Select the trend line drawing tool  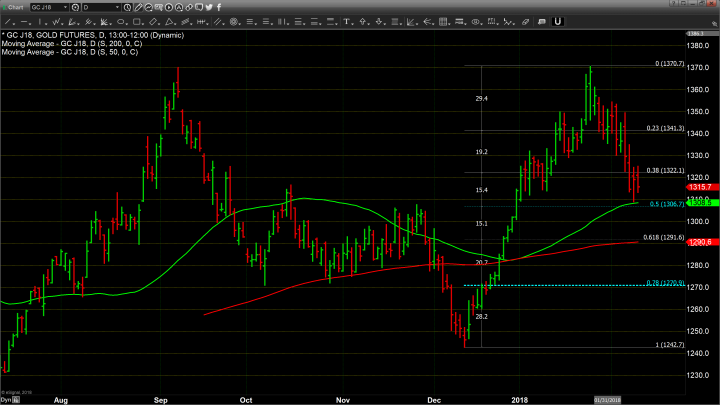pos(8,20)
